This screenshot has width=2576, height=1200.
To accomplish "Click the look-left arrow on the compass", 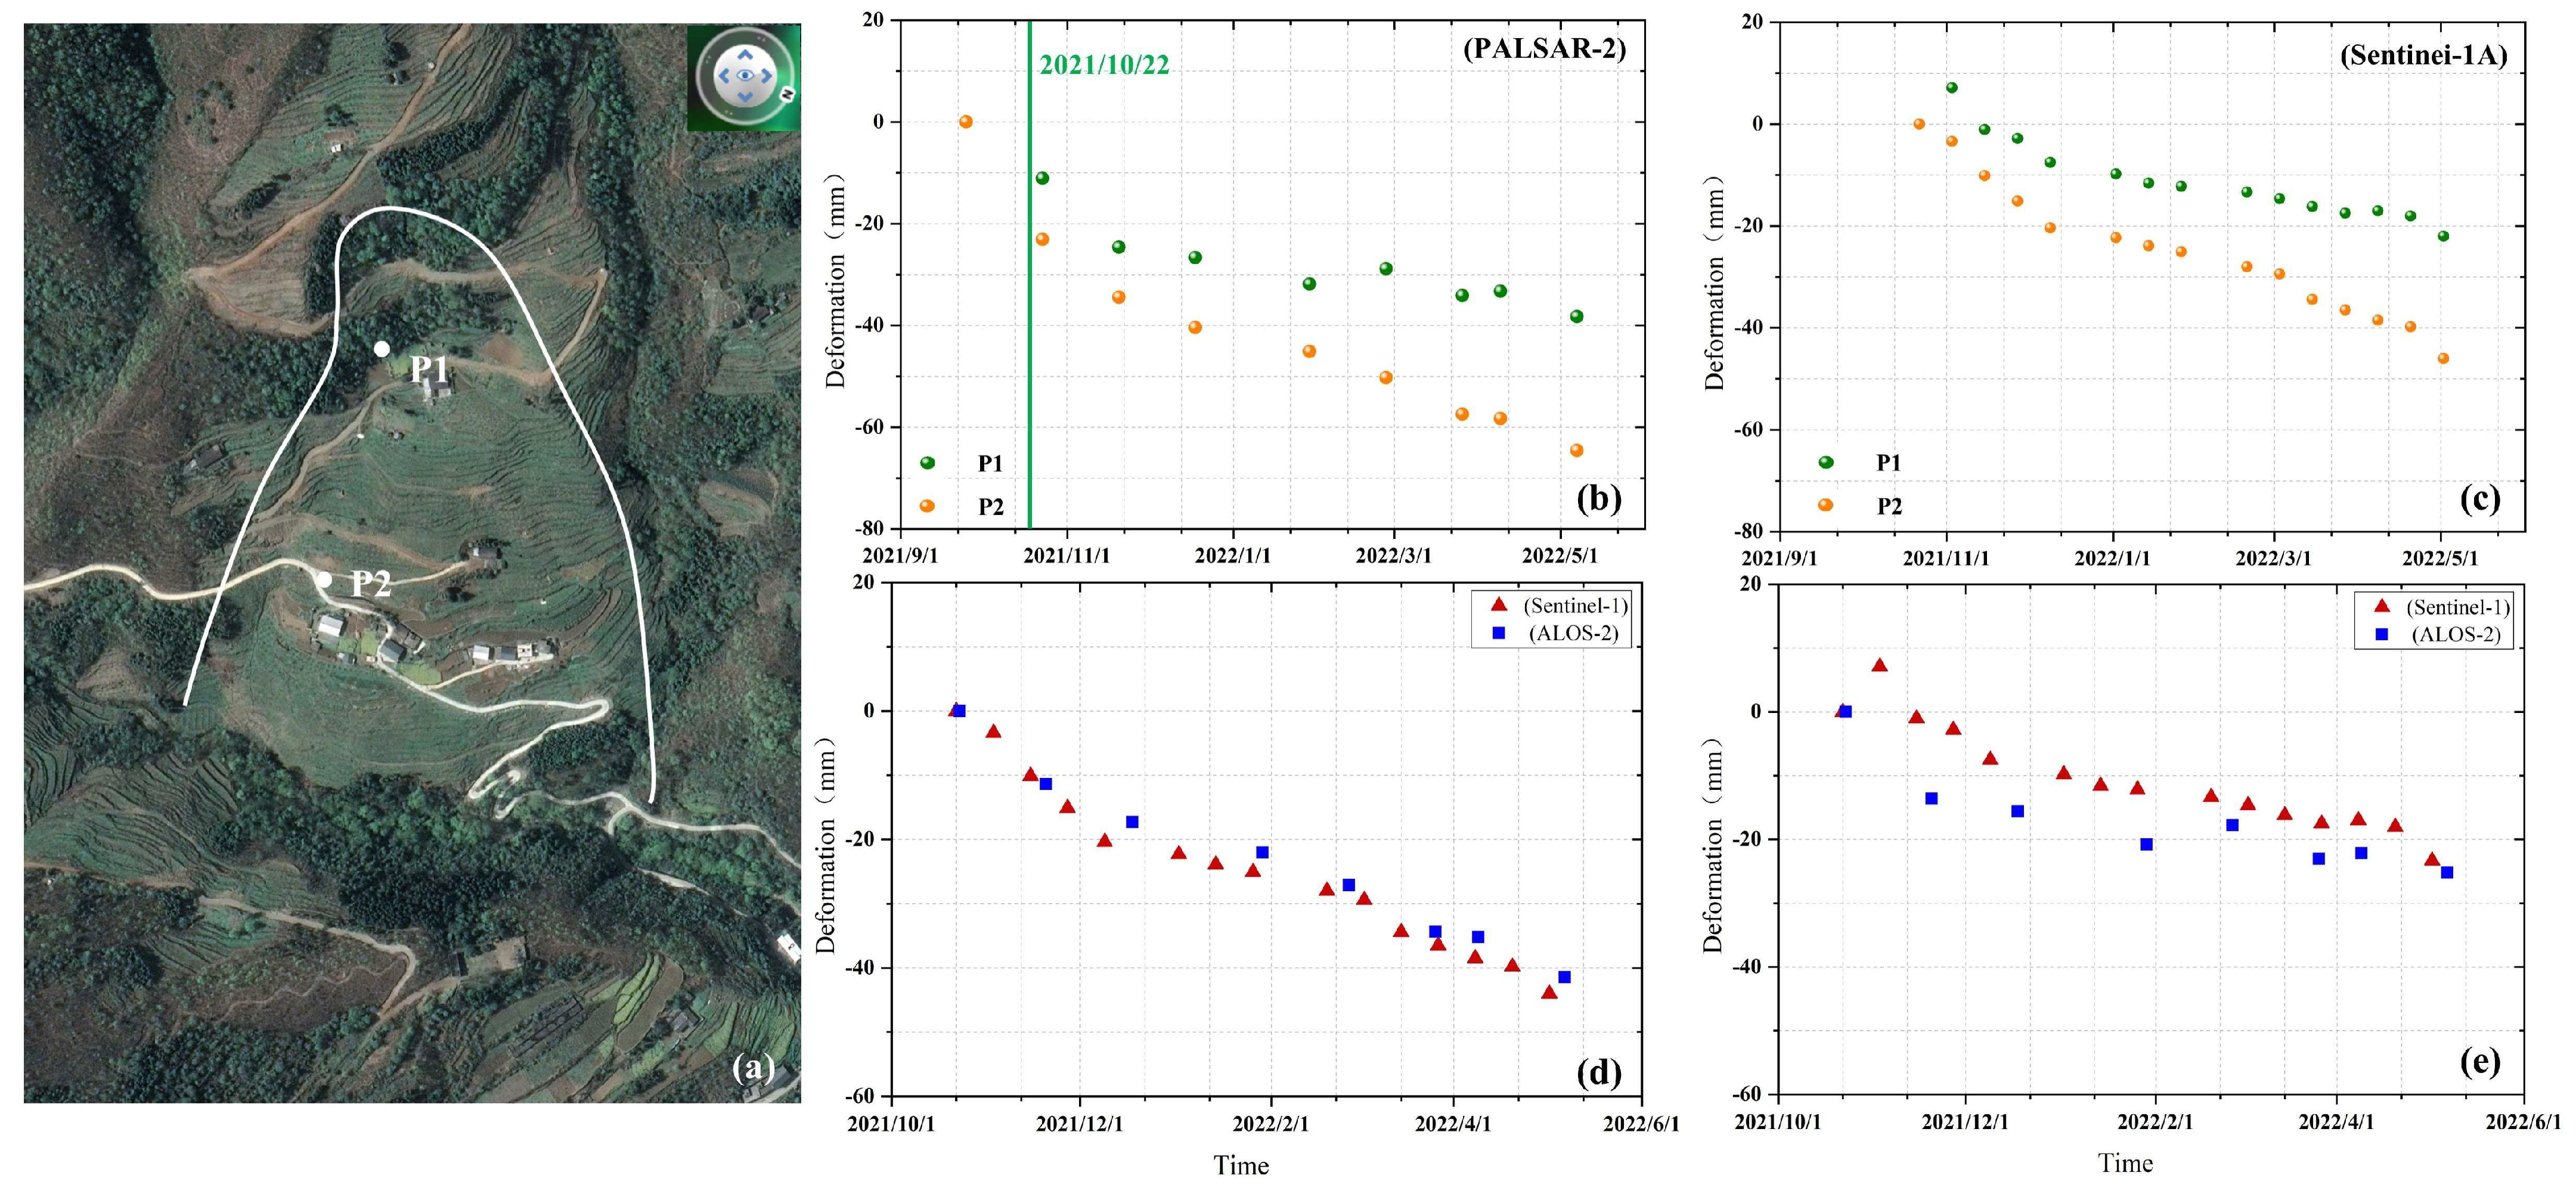I will pos(723,75).
